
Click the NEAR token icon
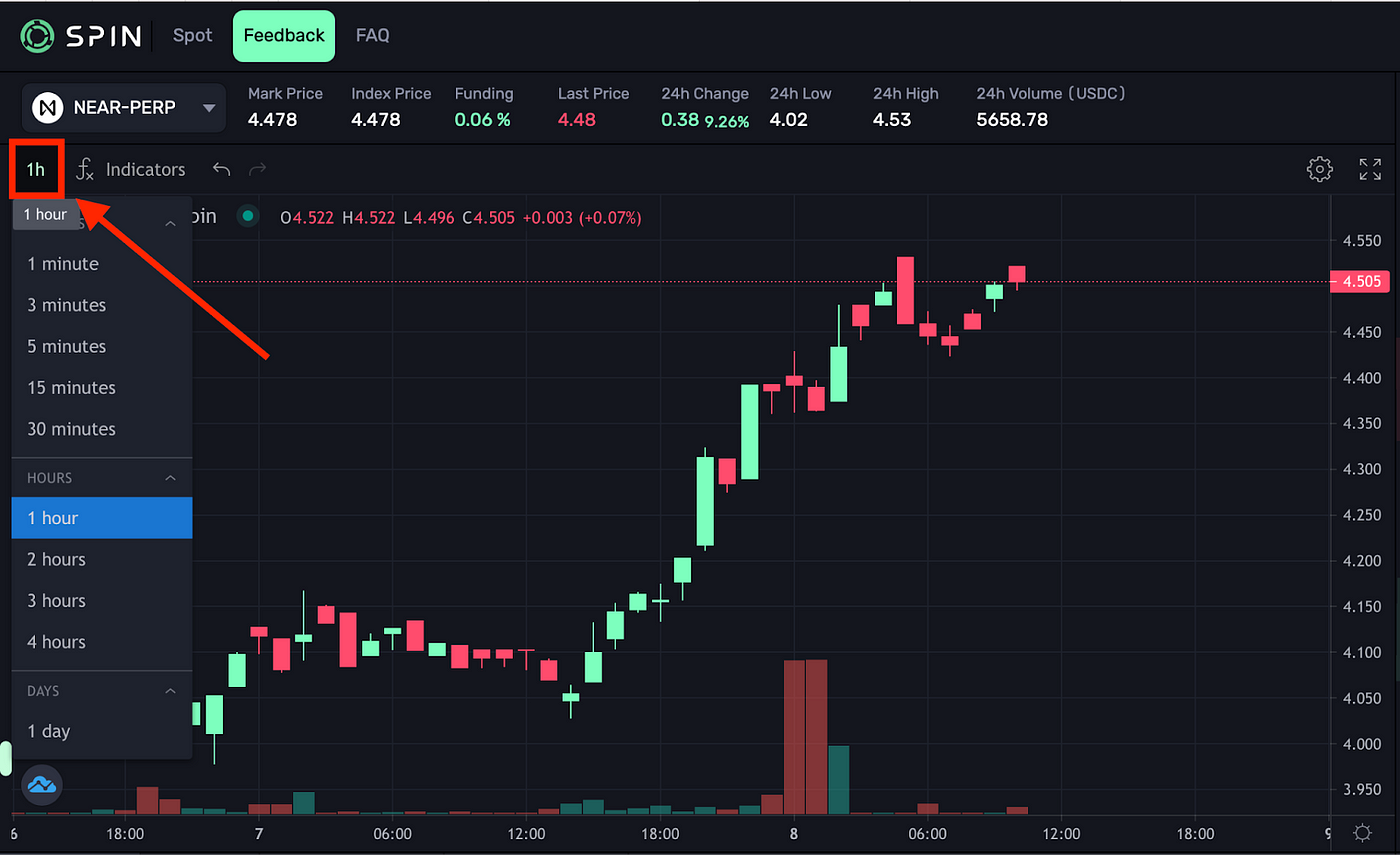click(48, 108)
